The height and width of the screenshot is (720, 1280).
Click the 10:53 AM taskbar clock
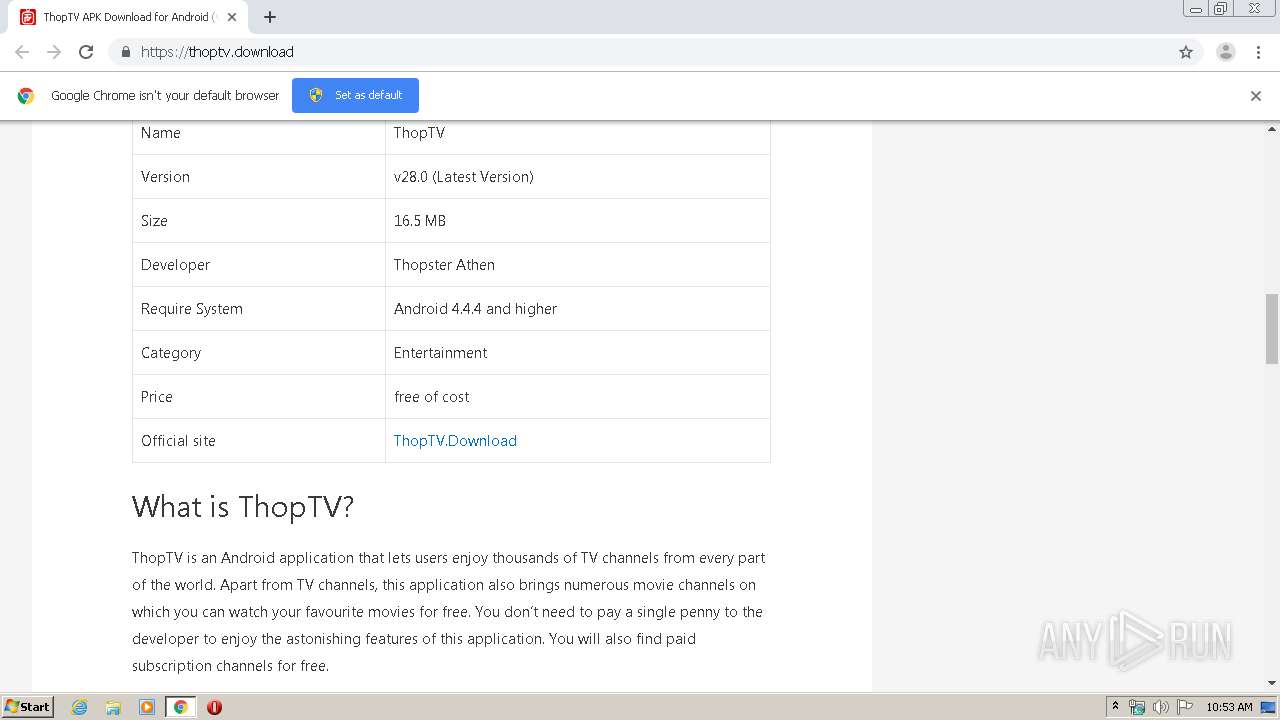tap(1229, 707)
